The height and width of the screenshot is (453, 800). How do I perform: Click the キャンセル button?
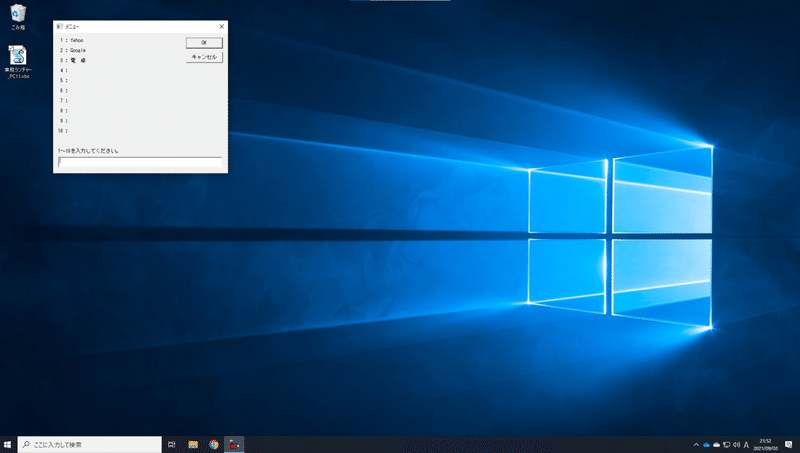pos(204,57)
